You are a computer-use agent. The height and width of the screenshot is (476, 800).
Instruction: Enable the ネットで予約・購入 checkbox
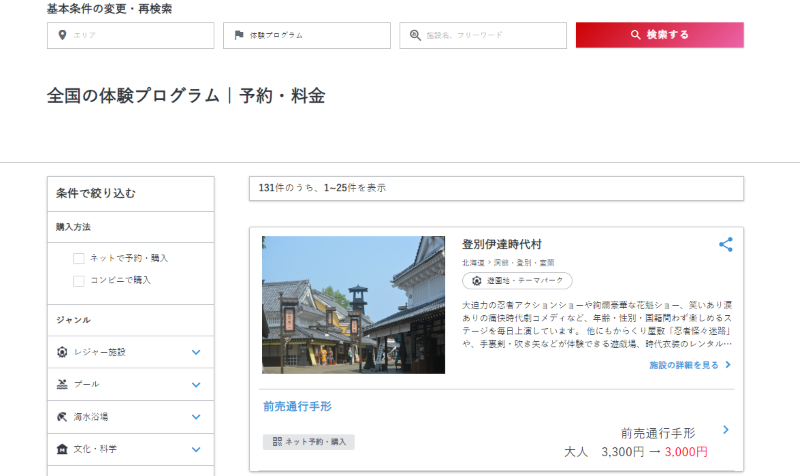tap(79, 258)
